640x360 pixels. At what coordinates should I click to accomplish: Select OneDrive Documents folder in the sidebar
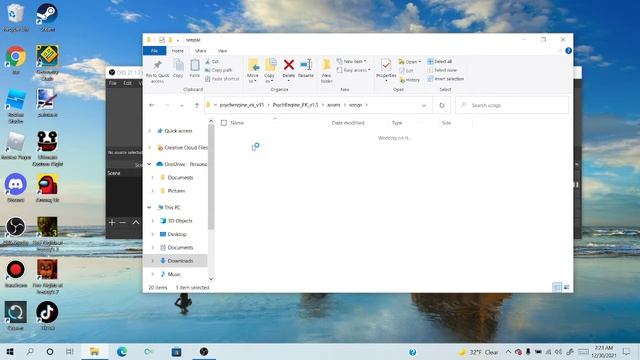point(180,178)
